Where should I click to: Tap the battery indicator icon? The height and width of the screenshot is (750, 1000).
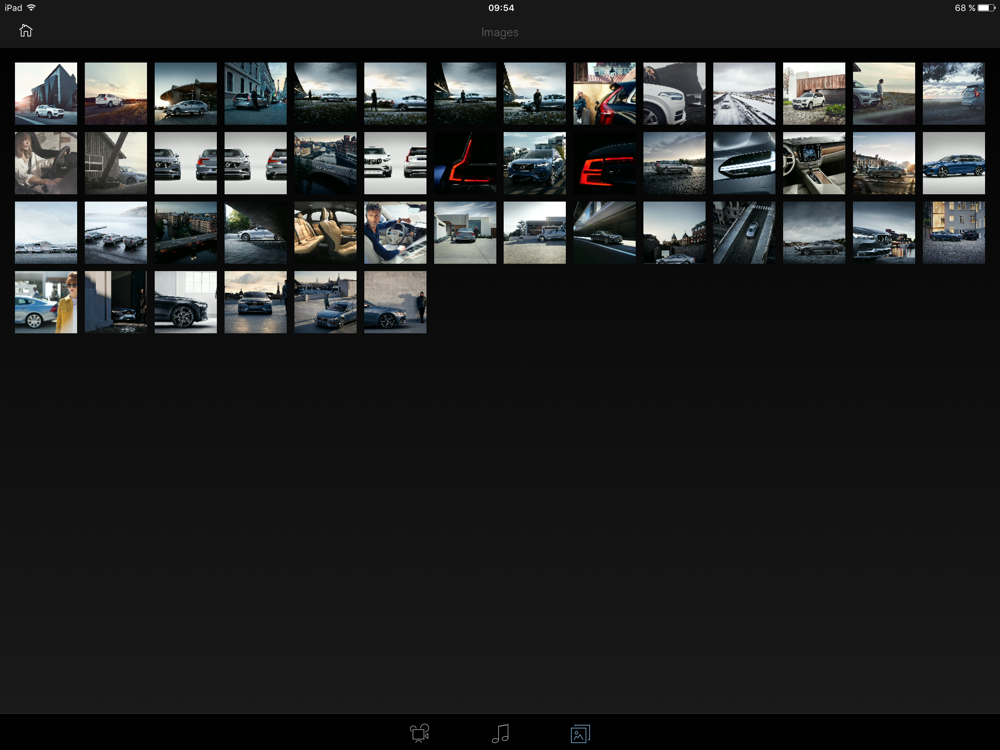pos(987,8)
